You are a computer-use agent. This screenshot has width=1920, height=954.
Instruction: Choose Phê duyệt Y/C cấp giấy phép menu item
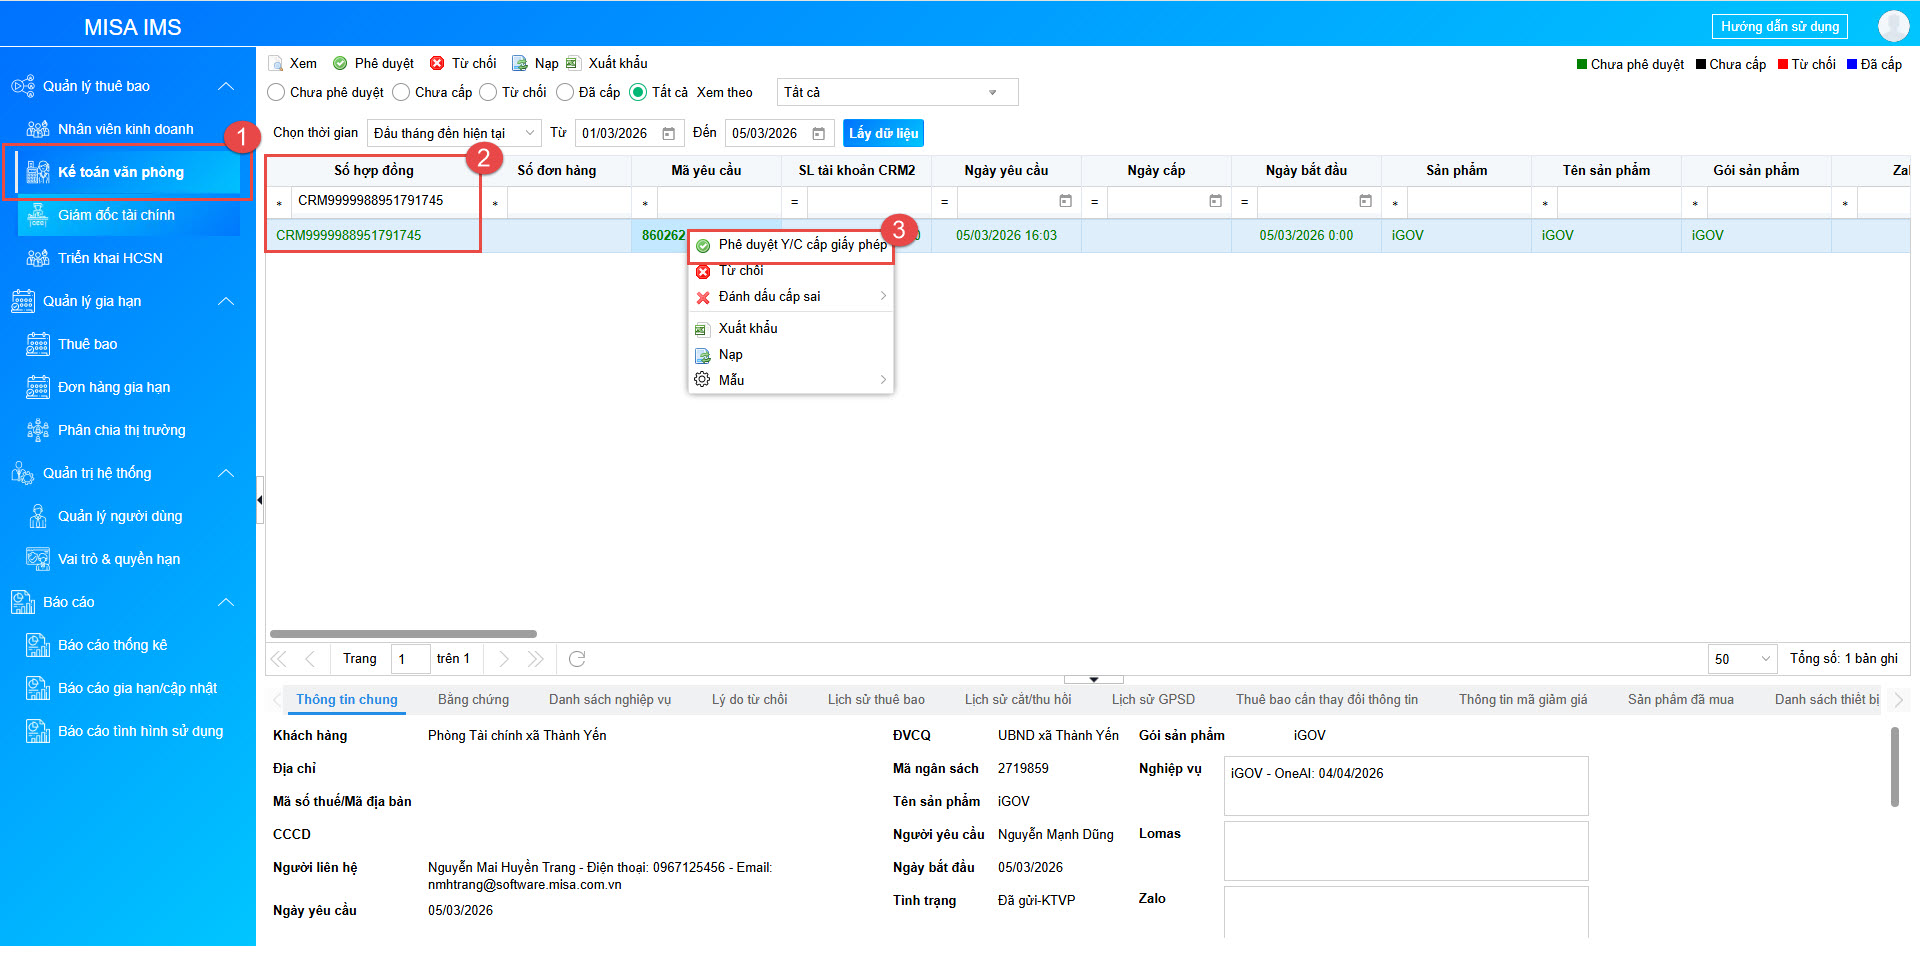801,245
